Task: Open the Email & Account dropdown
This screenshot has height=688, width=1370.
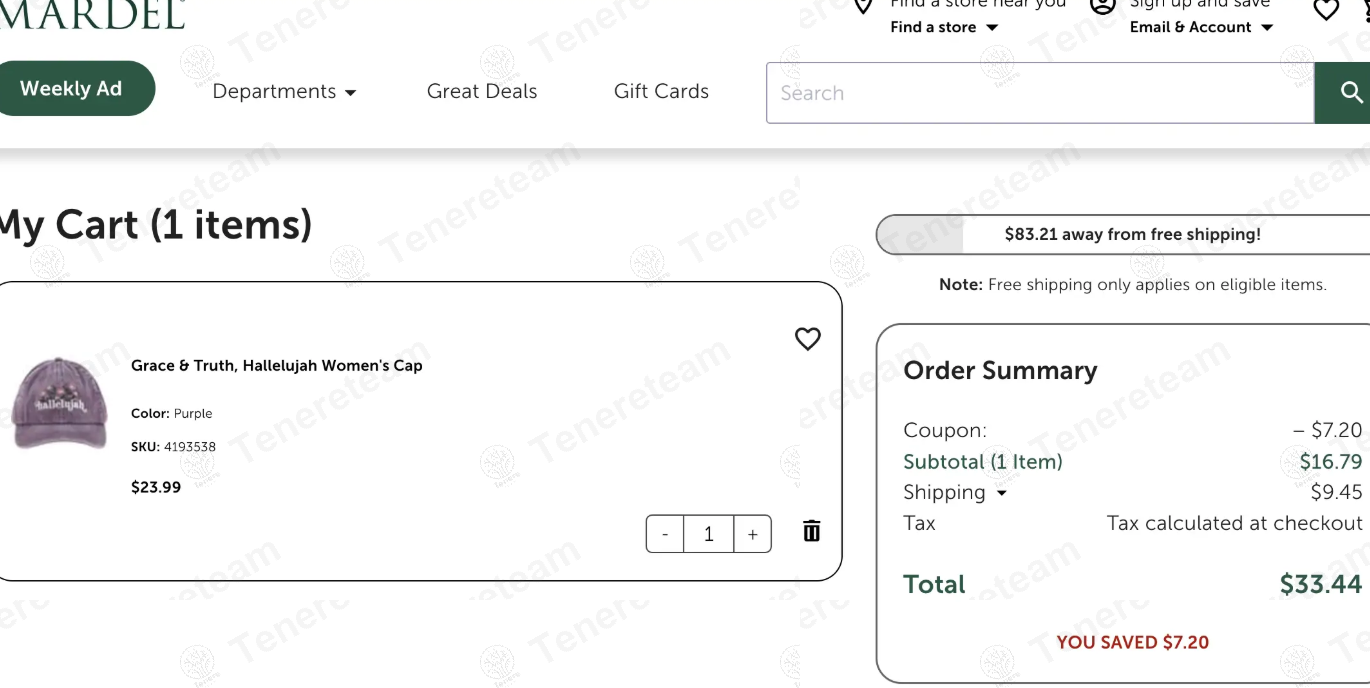Action: coord(1201,27)
